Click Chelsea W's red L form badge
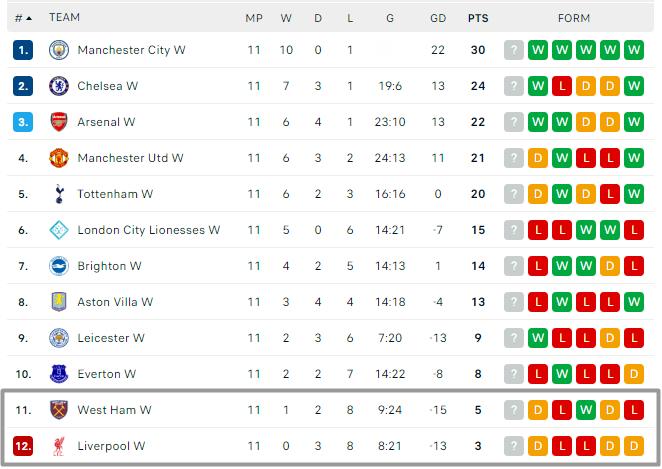 click(562, 86)
